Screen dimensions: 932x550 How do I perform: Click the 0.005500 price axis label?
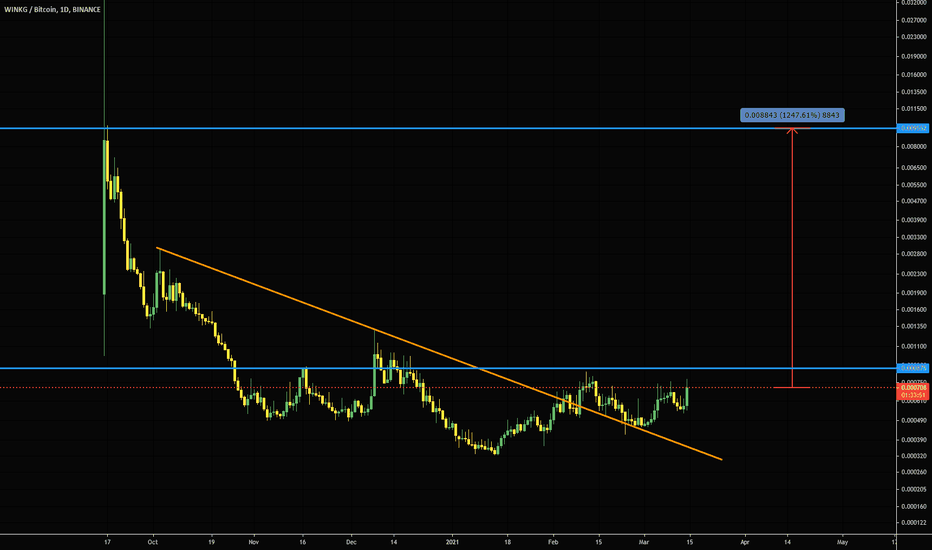(x=914, y=185)
